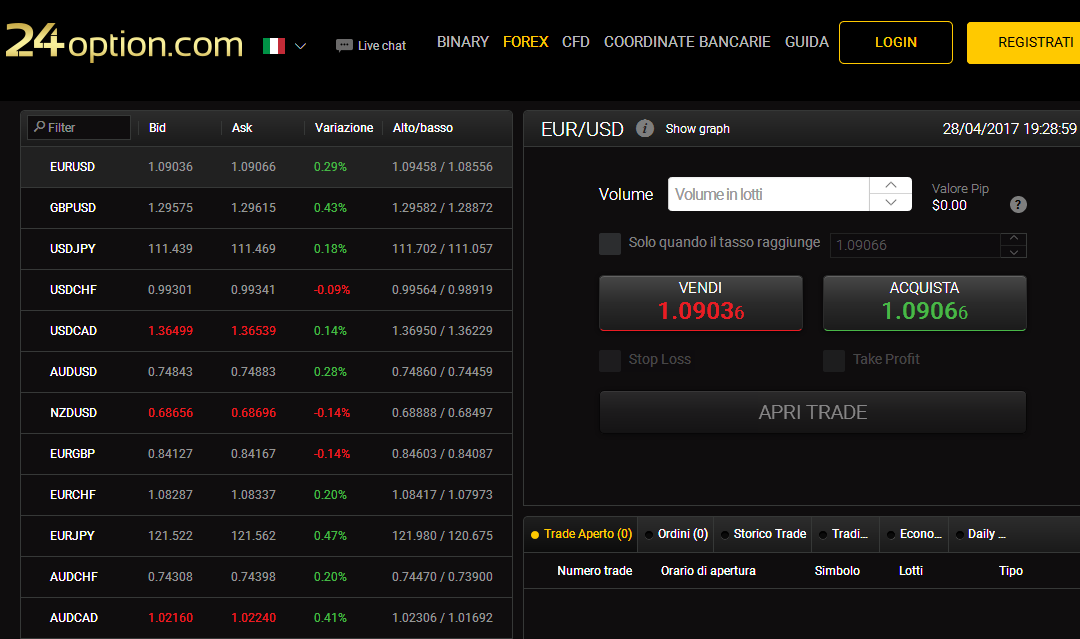
Task: Click the Numero trade column header
Action: [594, 571]
